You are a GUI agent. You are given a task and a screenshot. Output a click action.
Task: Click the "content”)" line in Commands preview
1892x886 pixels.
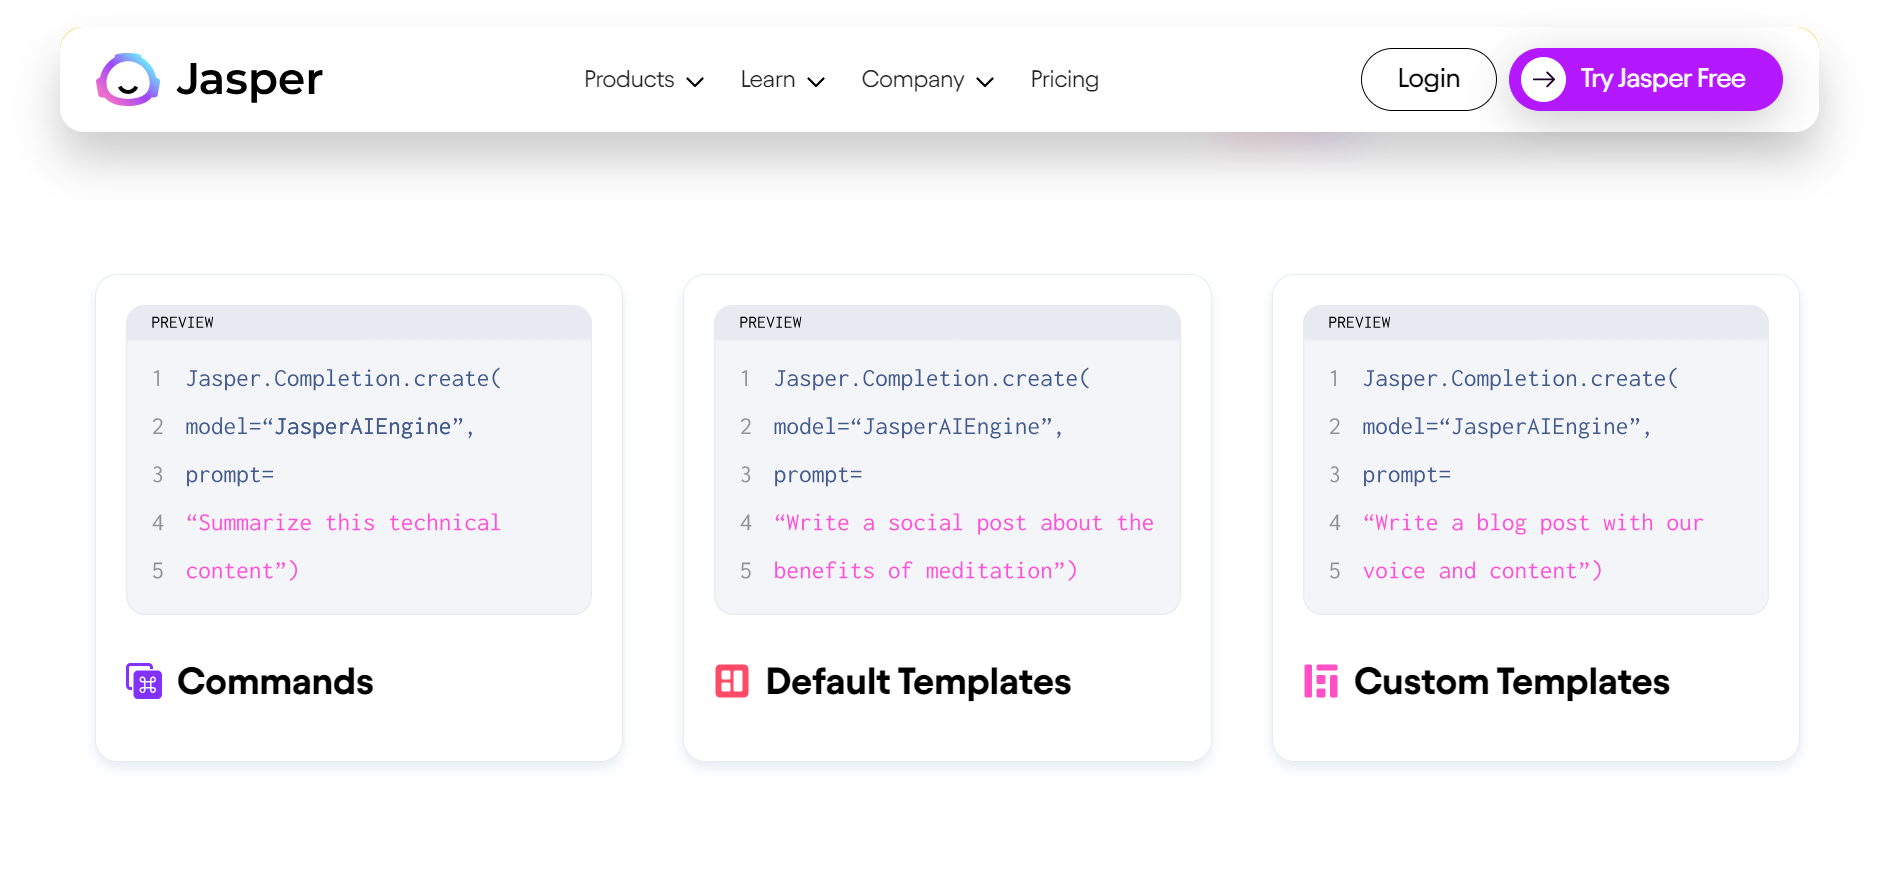[x=242, y=571]
